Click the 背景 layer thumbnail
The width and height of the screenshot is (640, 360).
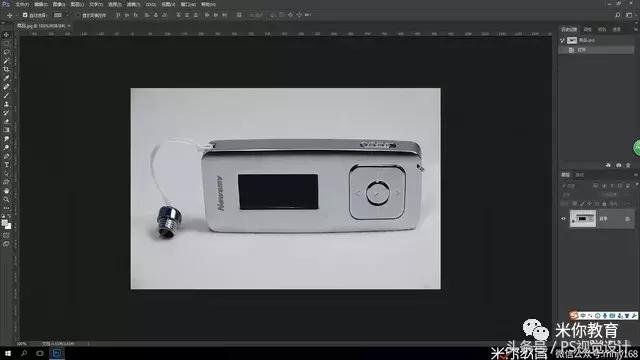tap(582, 219)
